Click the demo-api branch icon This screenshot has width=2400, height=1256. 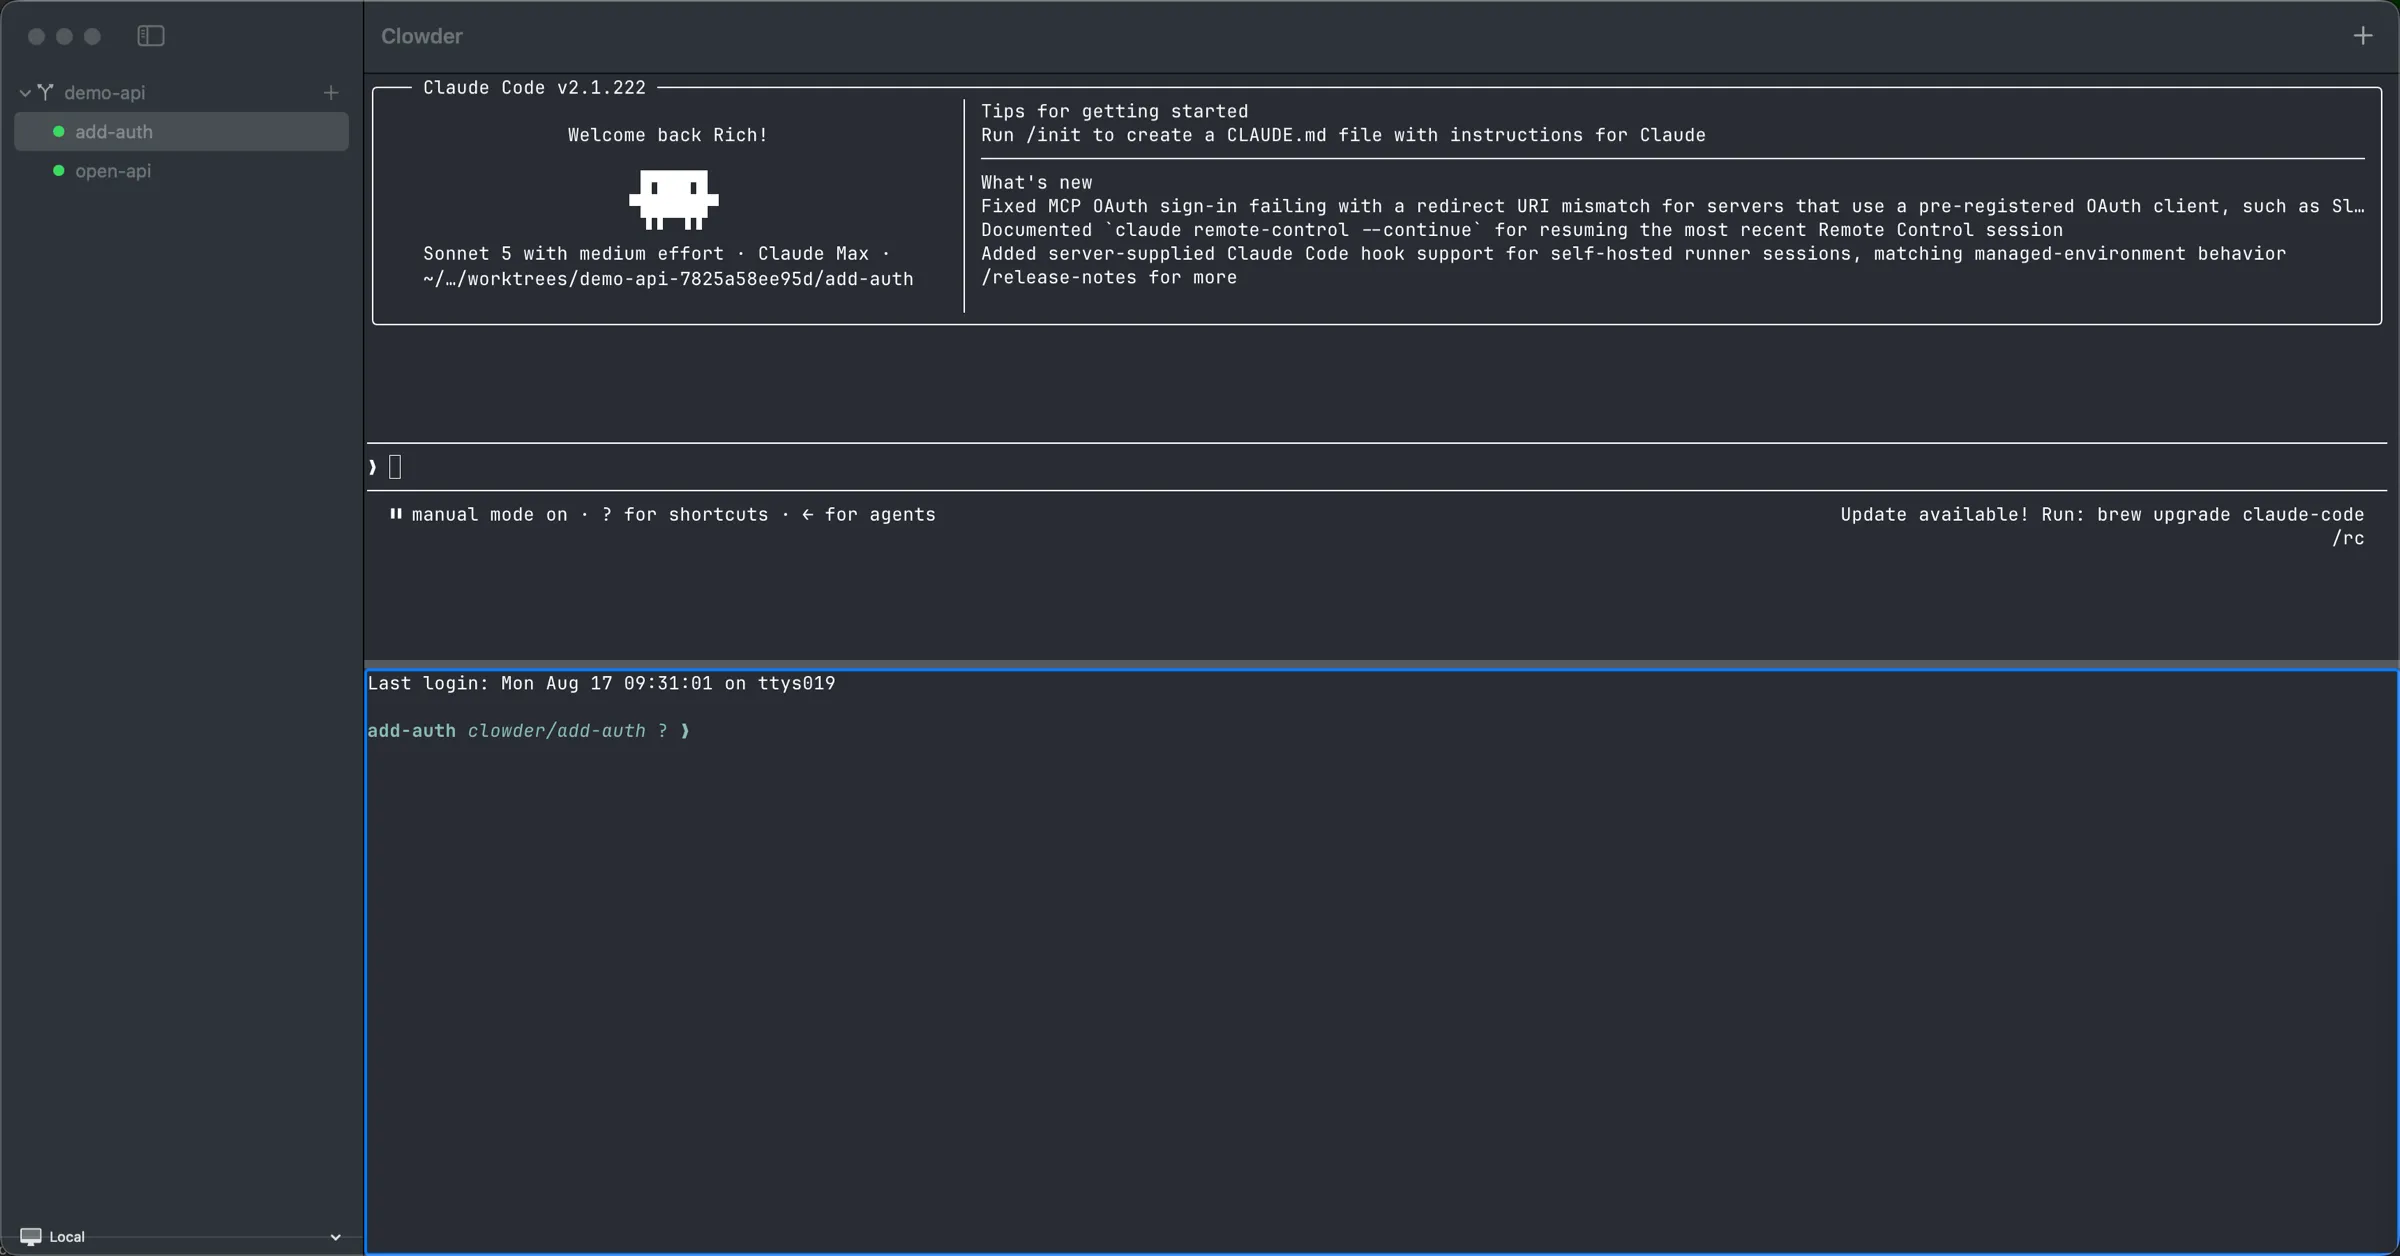click(46, 92)
